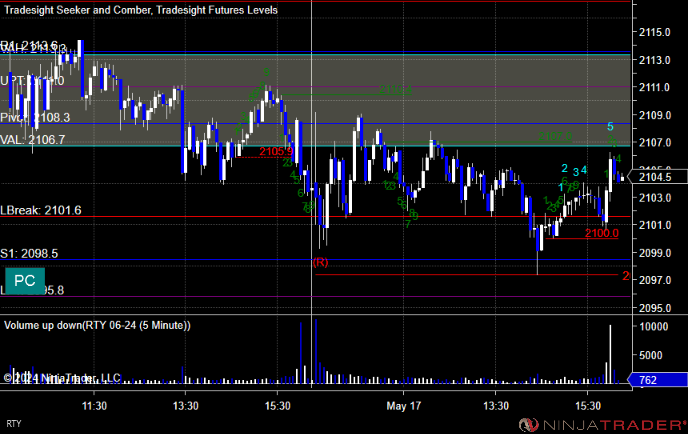Click the teal PC button
688x434 pixels.
[25, 281]
